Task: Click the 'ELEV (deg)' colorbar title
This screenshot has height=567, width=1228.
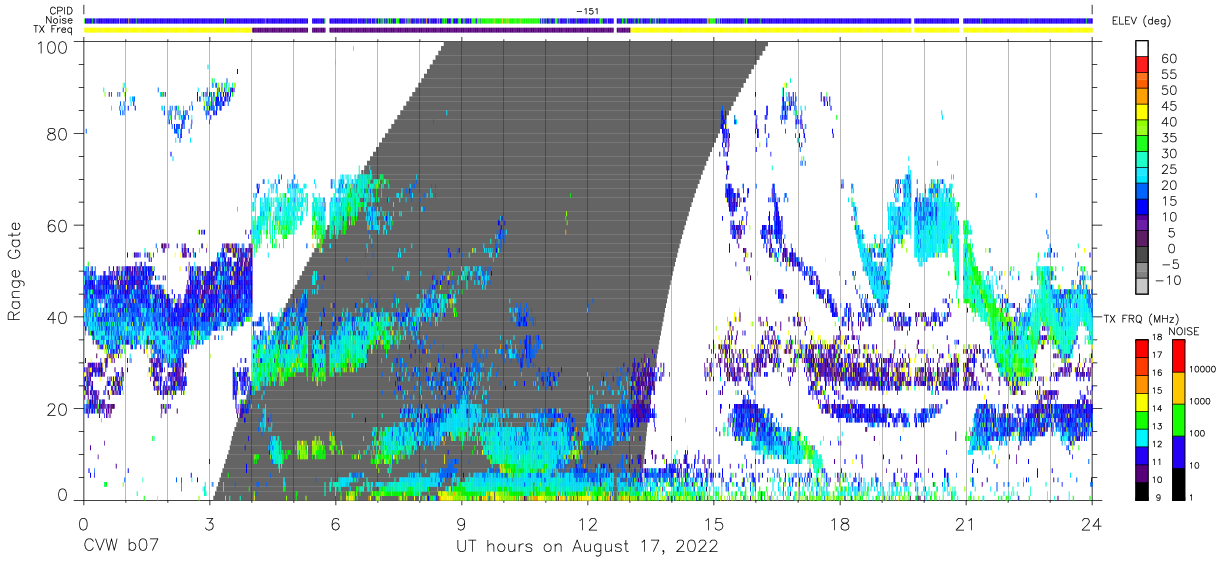Action: [1141, 21]
